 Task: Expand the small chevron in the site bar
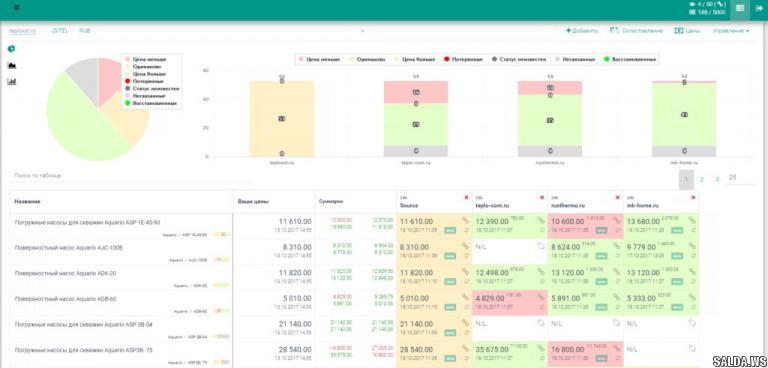tap(362, 31)
